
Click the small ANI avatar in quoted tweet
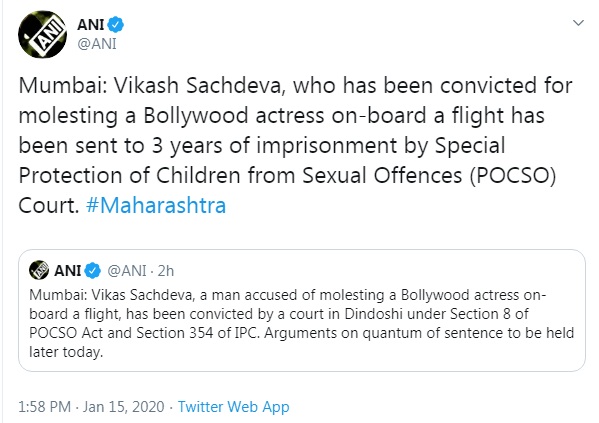(39, 270)
